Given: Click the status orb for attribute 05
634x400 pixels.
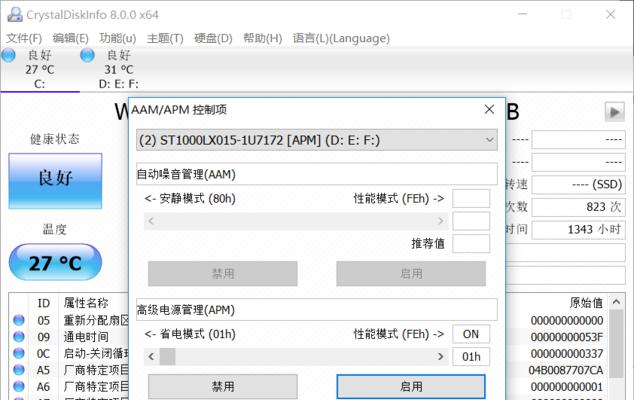Looking at the screenshot, I should (x=19, y=320).
